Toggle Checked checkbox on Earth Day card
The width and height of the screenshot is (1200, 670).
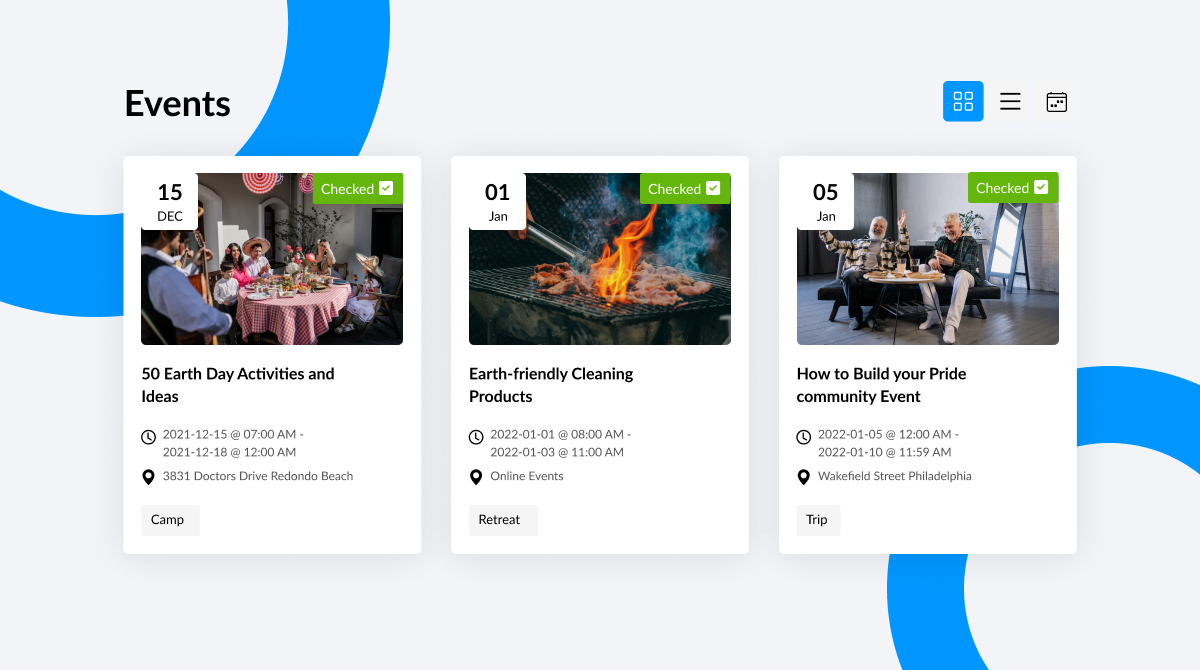[x=386, y=188]
